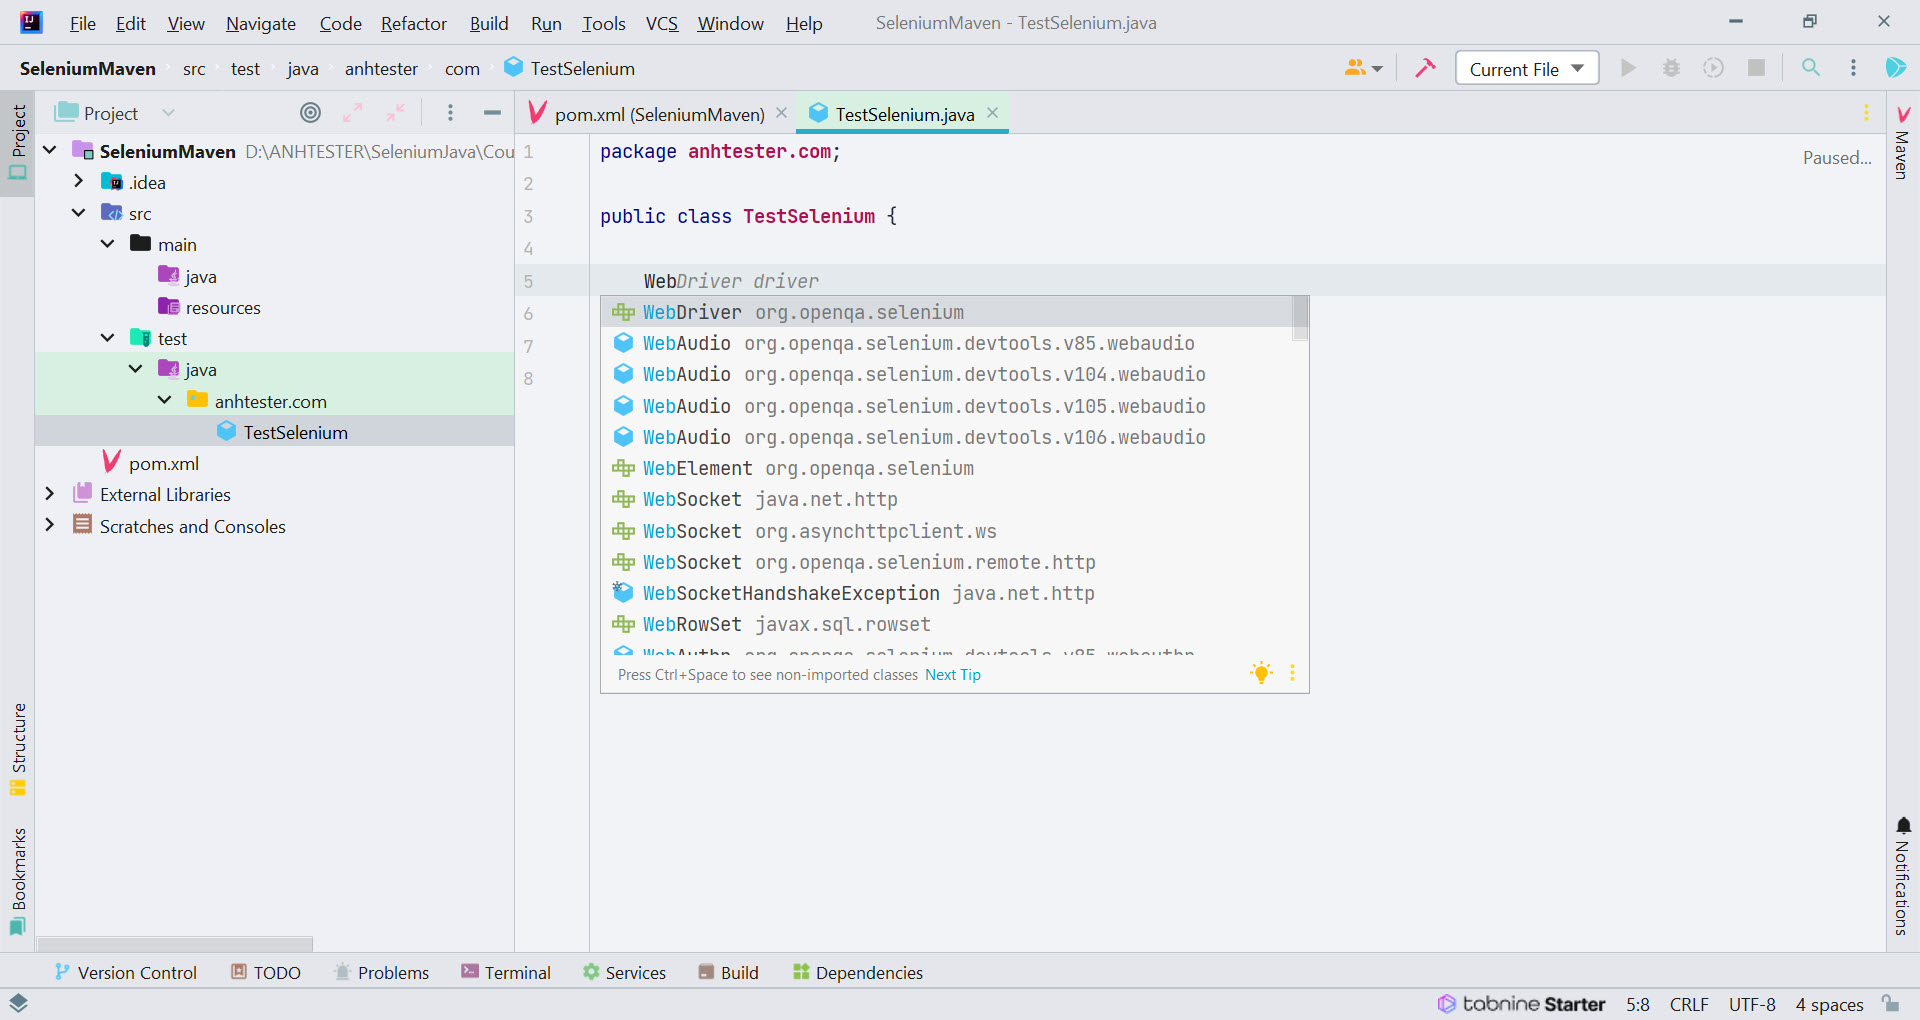
Task: Click Run with Coverage icon
Action: click(1713, 68)
